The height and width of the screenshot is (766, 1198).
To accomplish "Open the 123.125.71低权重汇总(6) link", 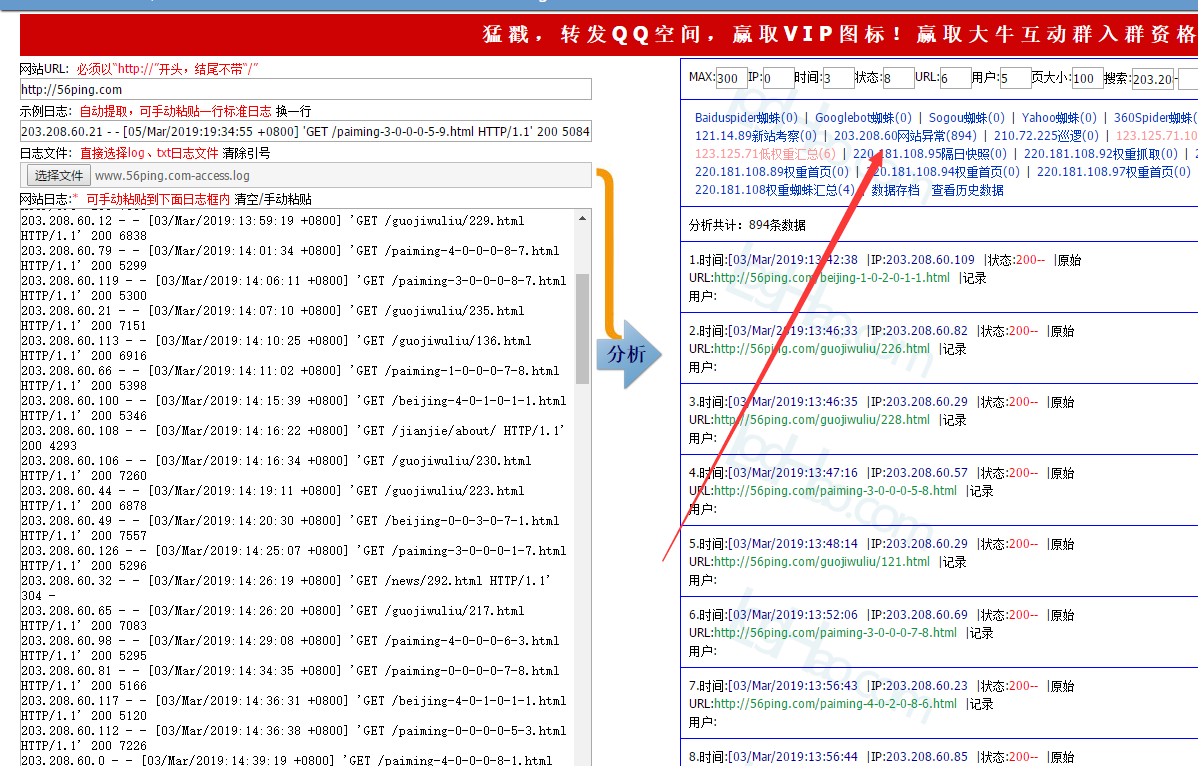I will tap(765, 154).
